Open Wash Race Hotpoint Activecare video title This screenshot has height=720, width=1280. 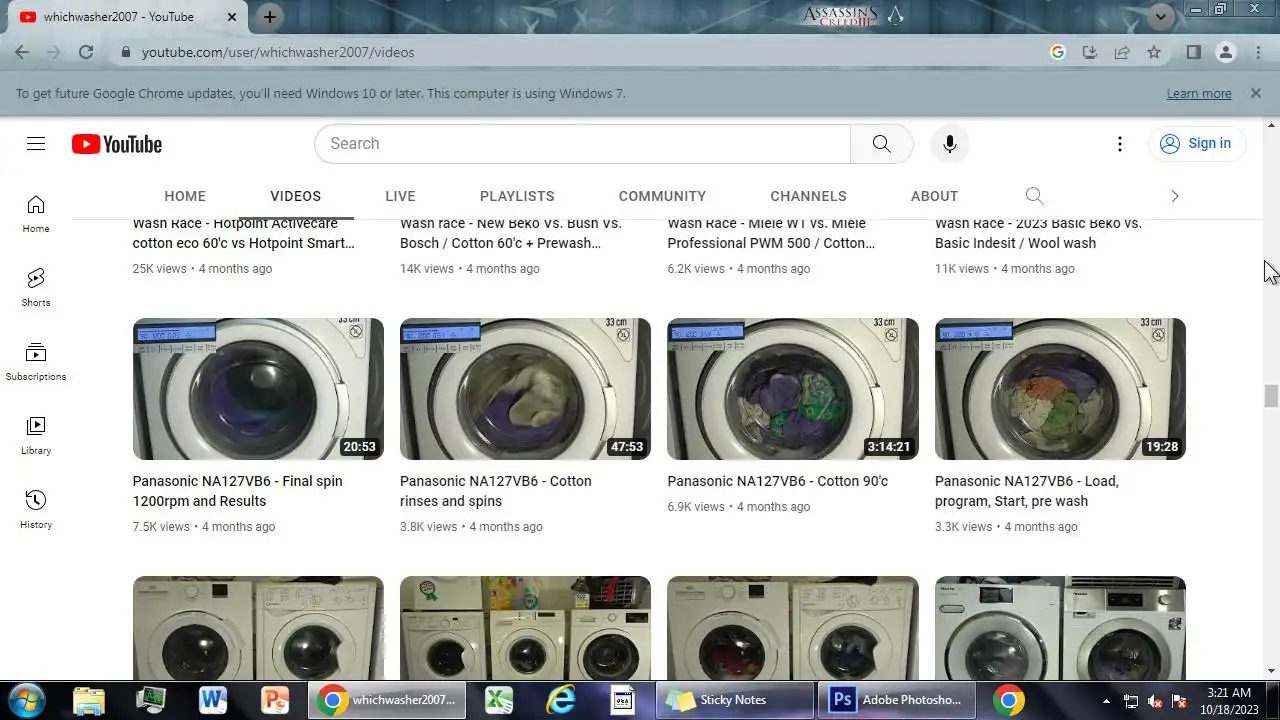244,233
